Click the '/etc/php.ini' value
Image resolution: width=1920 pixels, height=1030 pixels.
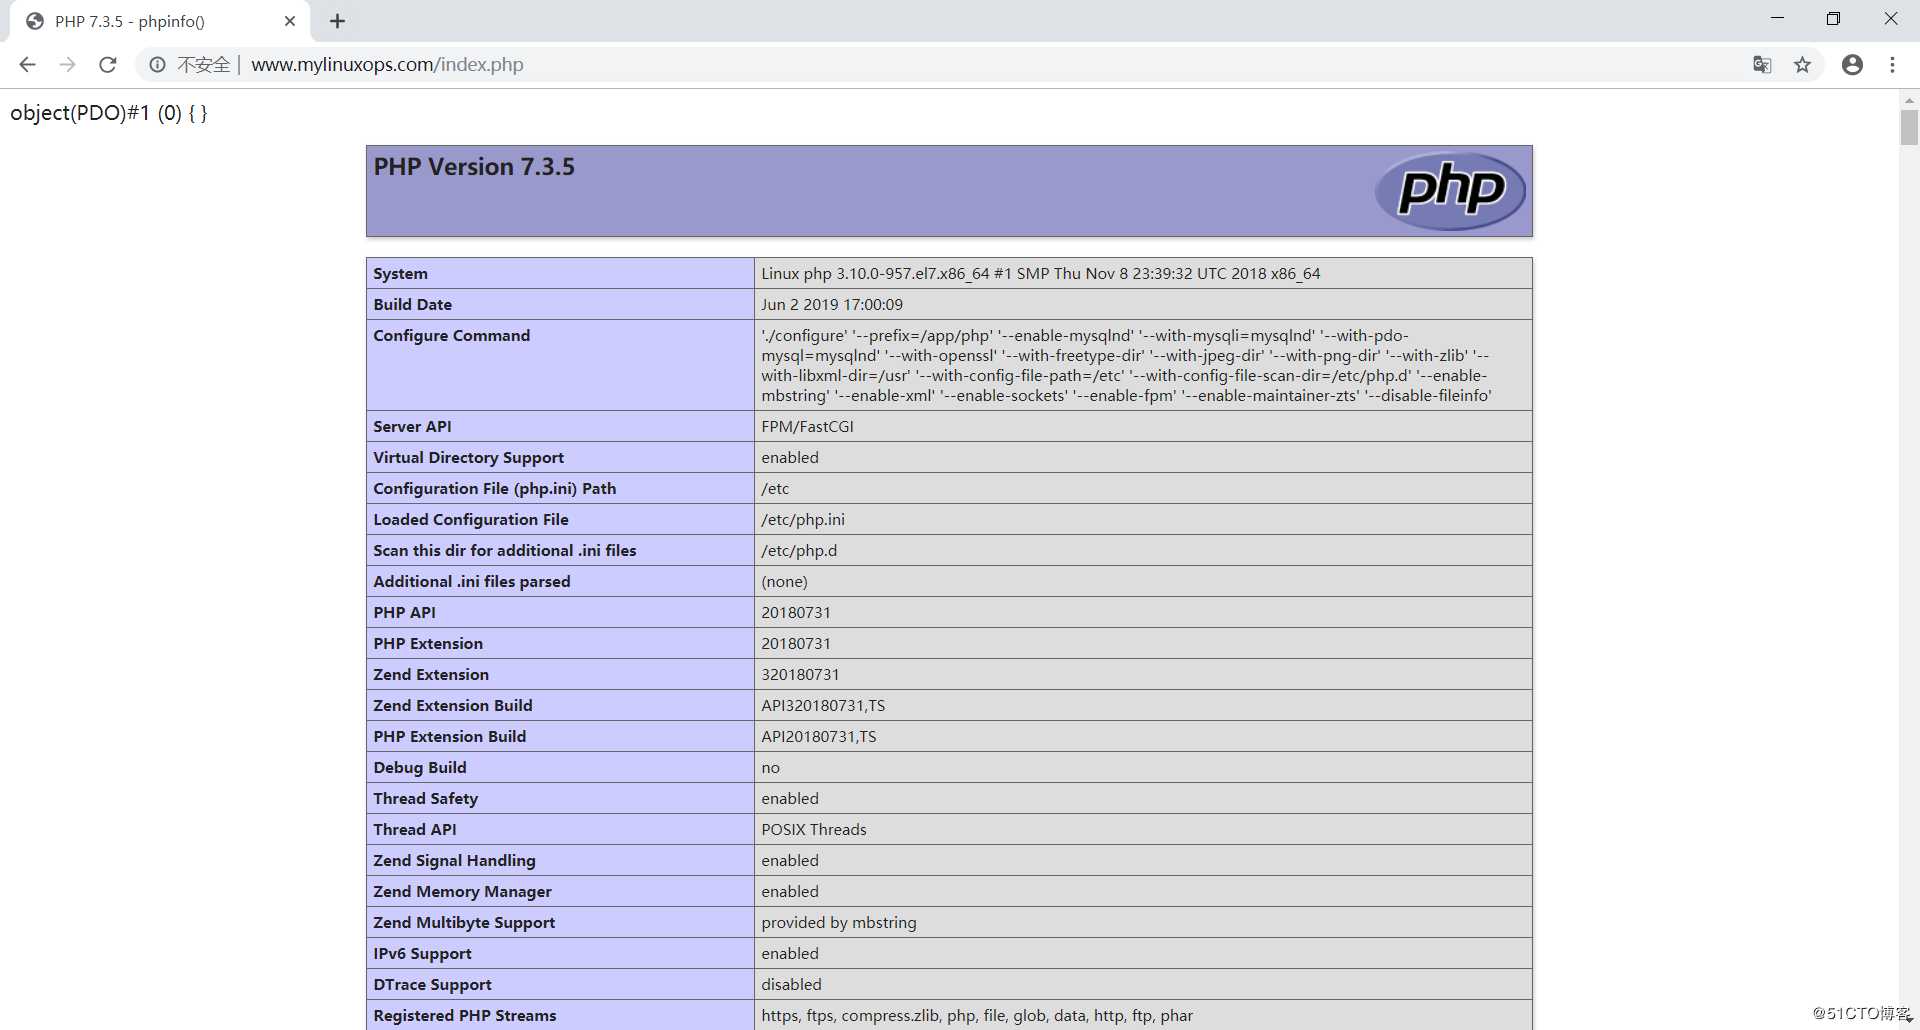(803, 520)
